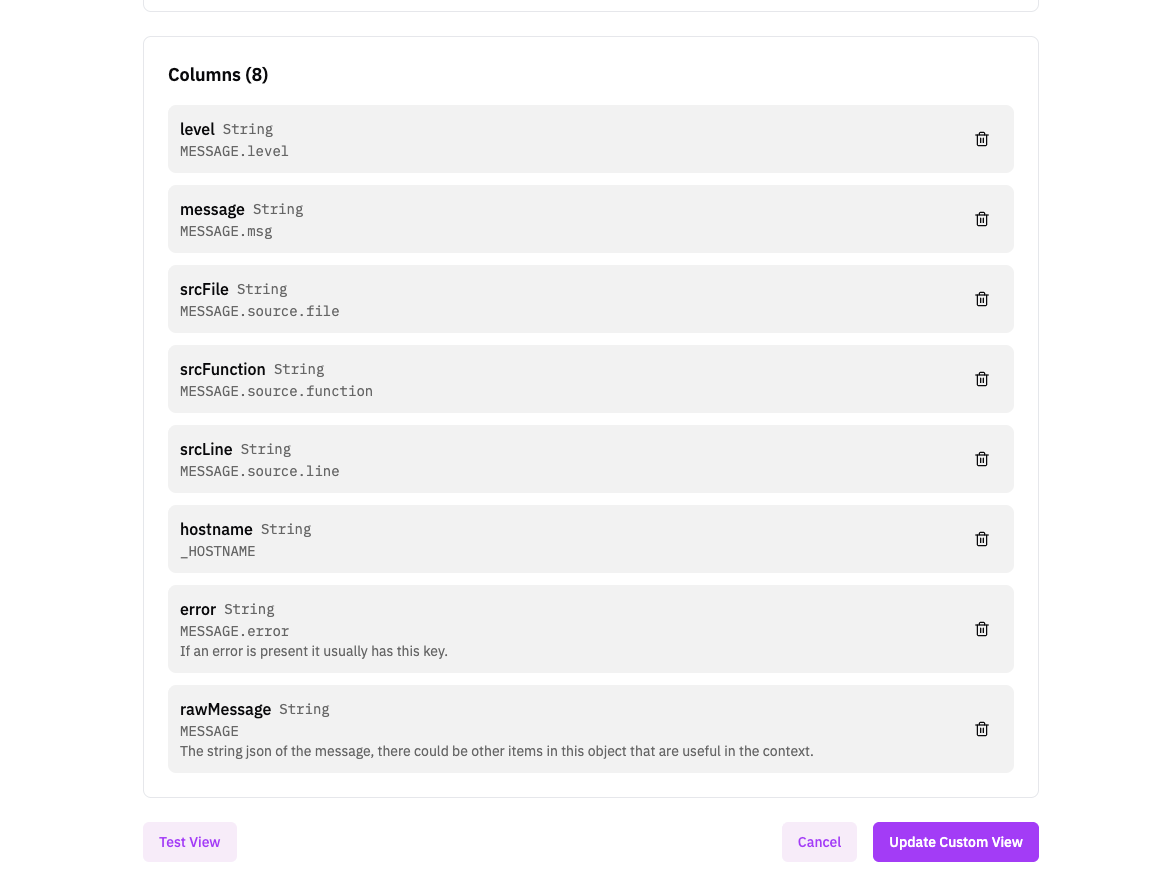Click the Columns (8) heading

point(218,75)
